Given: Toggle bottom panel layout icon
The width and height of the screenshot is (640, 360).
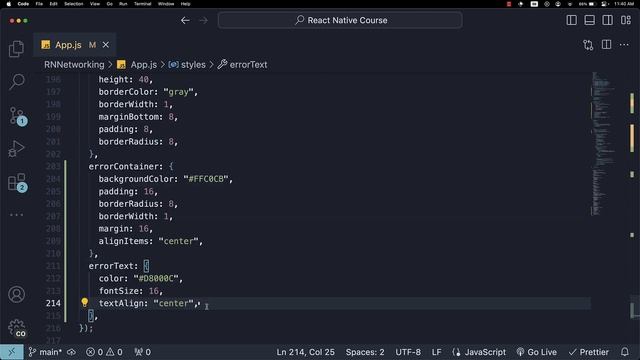Looking at the screenshot, I should [x=589, y=20].
